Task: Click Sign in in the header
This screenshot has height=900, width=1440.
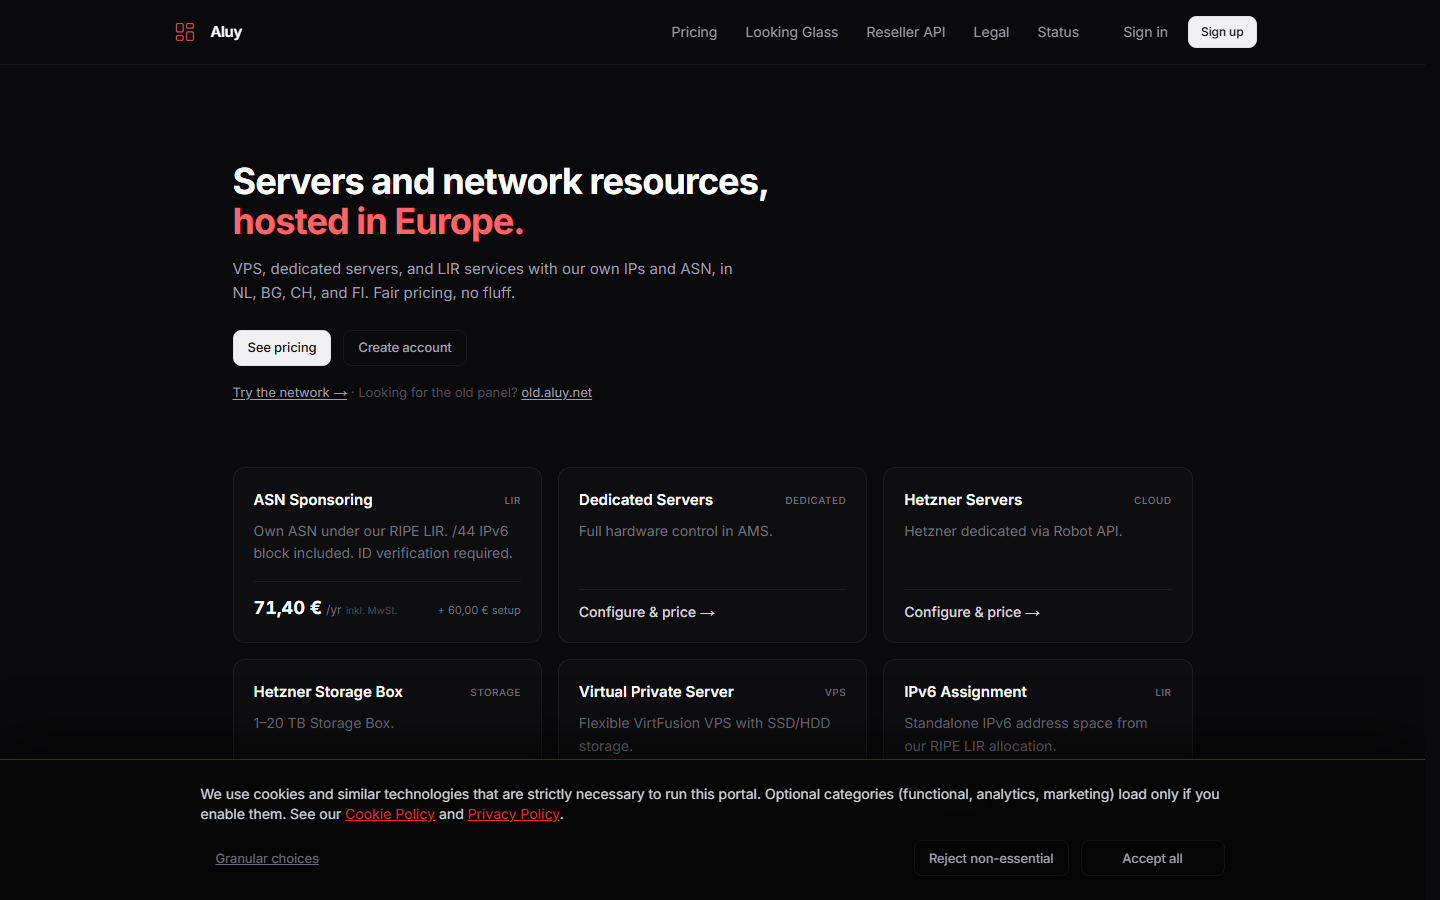Action: (x=1145, y=32)
